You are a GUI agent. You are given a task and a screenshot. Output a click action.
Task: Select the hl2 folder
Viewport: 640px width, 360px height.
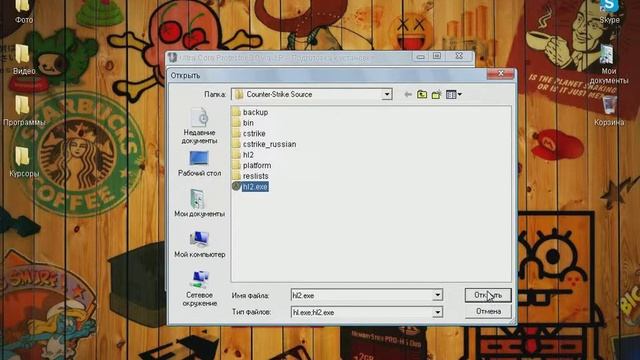click(243, 155)
